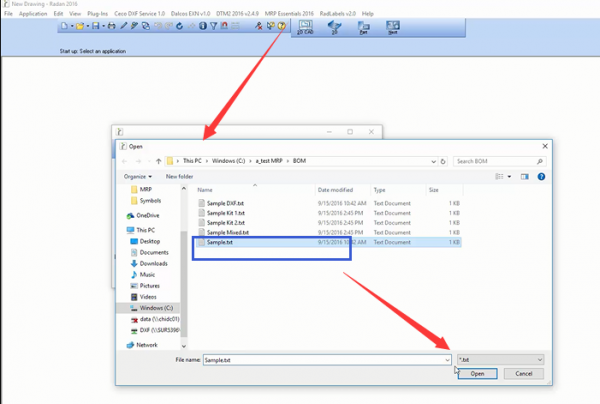The height and width of the screenshot is (404, 600).
Task: Sort by Type column header
Action: pyautogui.click(x=379, y=190)
